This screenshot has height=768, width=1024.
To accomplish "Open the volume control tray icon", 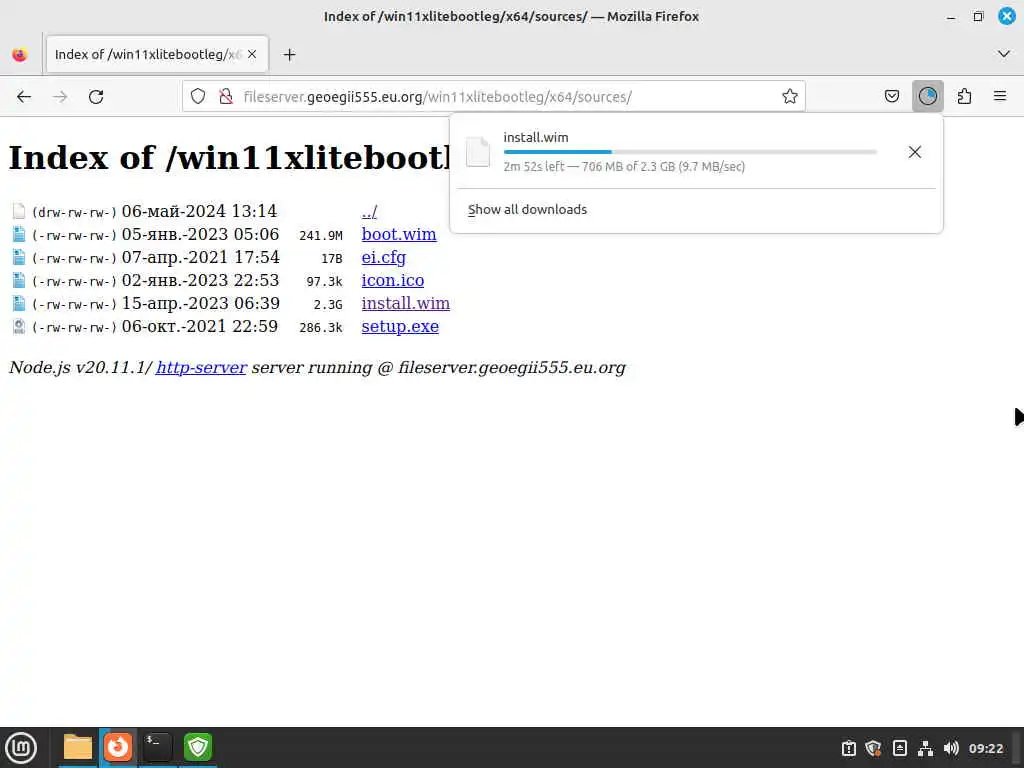I will coord(951,748).
